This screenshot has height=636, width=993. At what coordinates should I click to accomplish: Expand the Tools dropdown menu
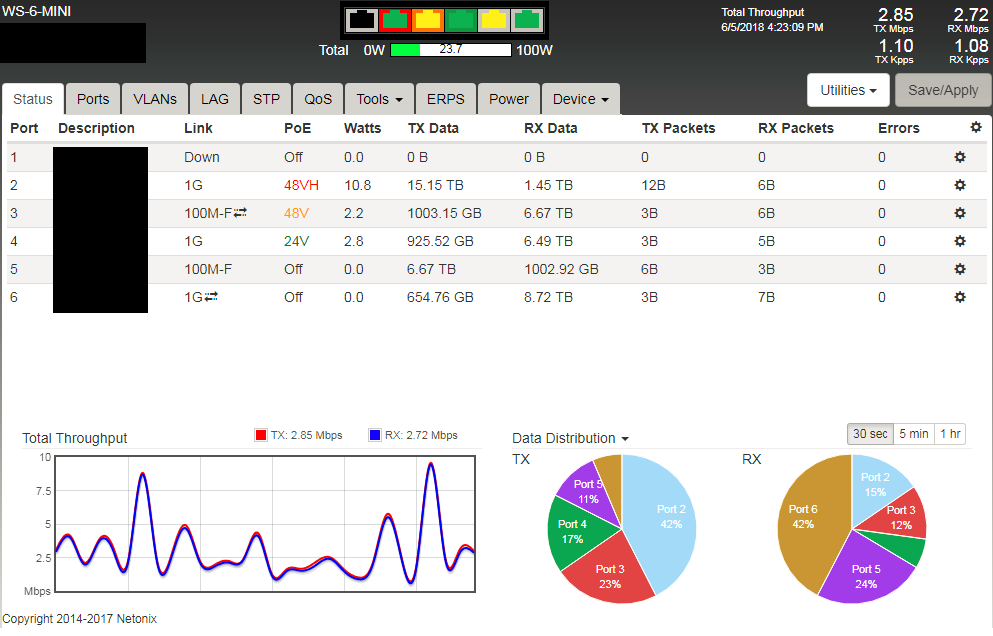379,99
